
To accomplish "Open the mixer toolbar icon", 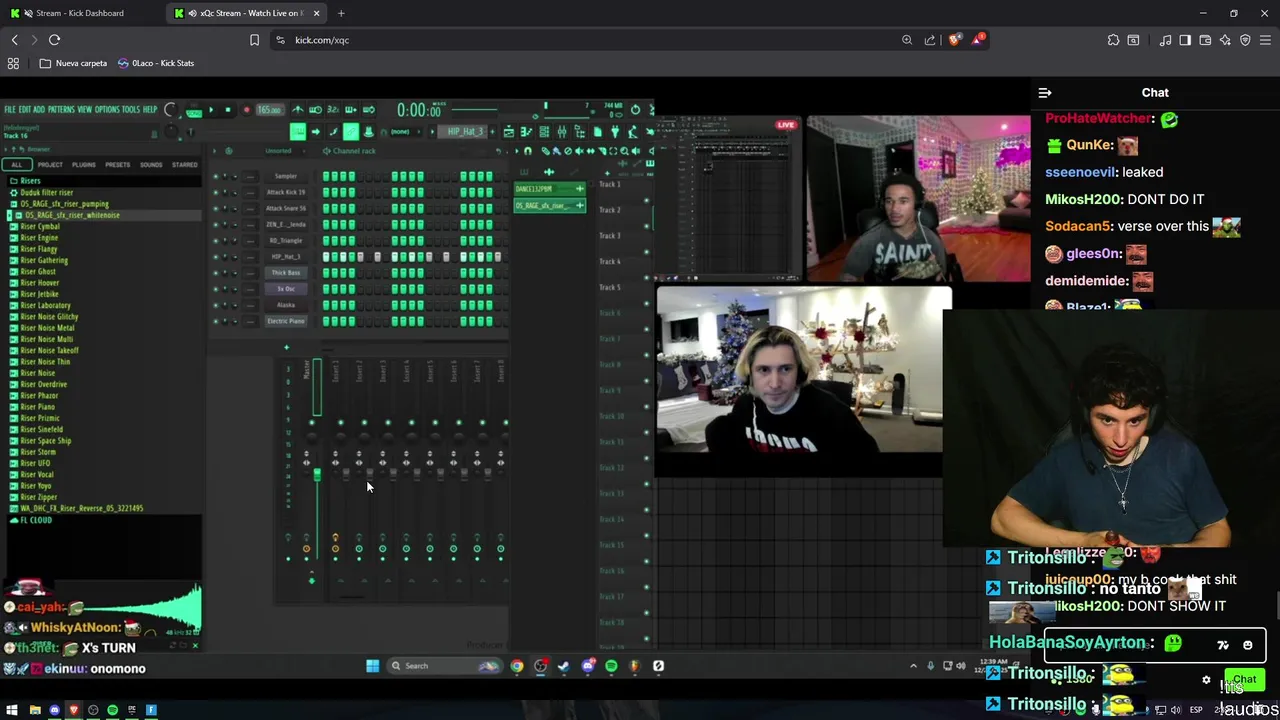I will [x=561, y=131].
